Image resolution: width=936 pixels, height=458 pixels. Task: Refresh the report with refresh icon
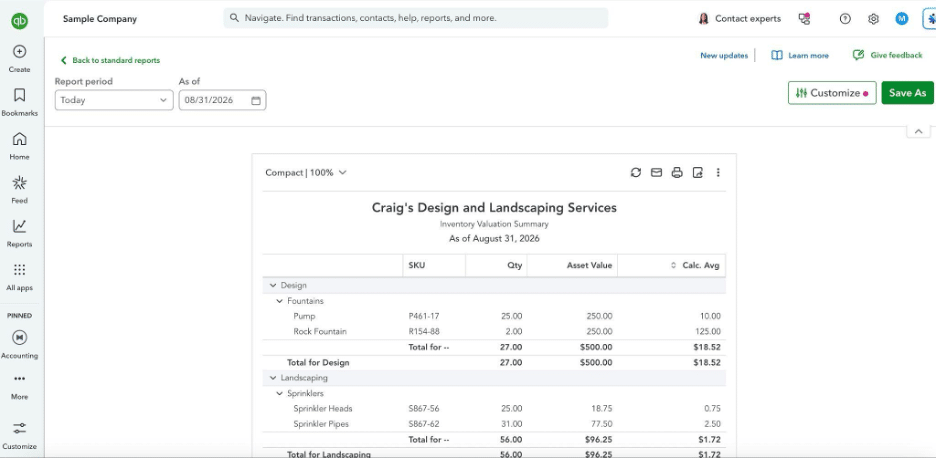click(x=636, y=173)
